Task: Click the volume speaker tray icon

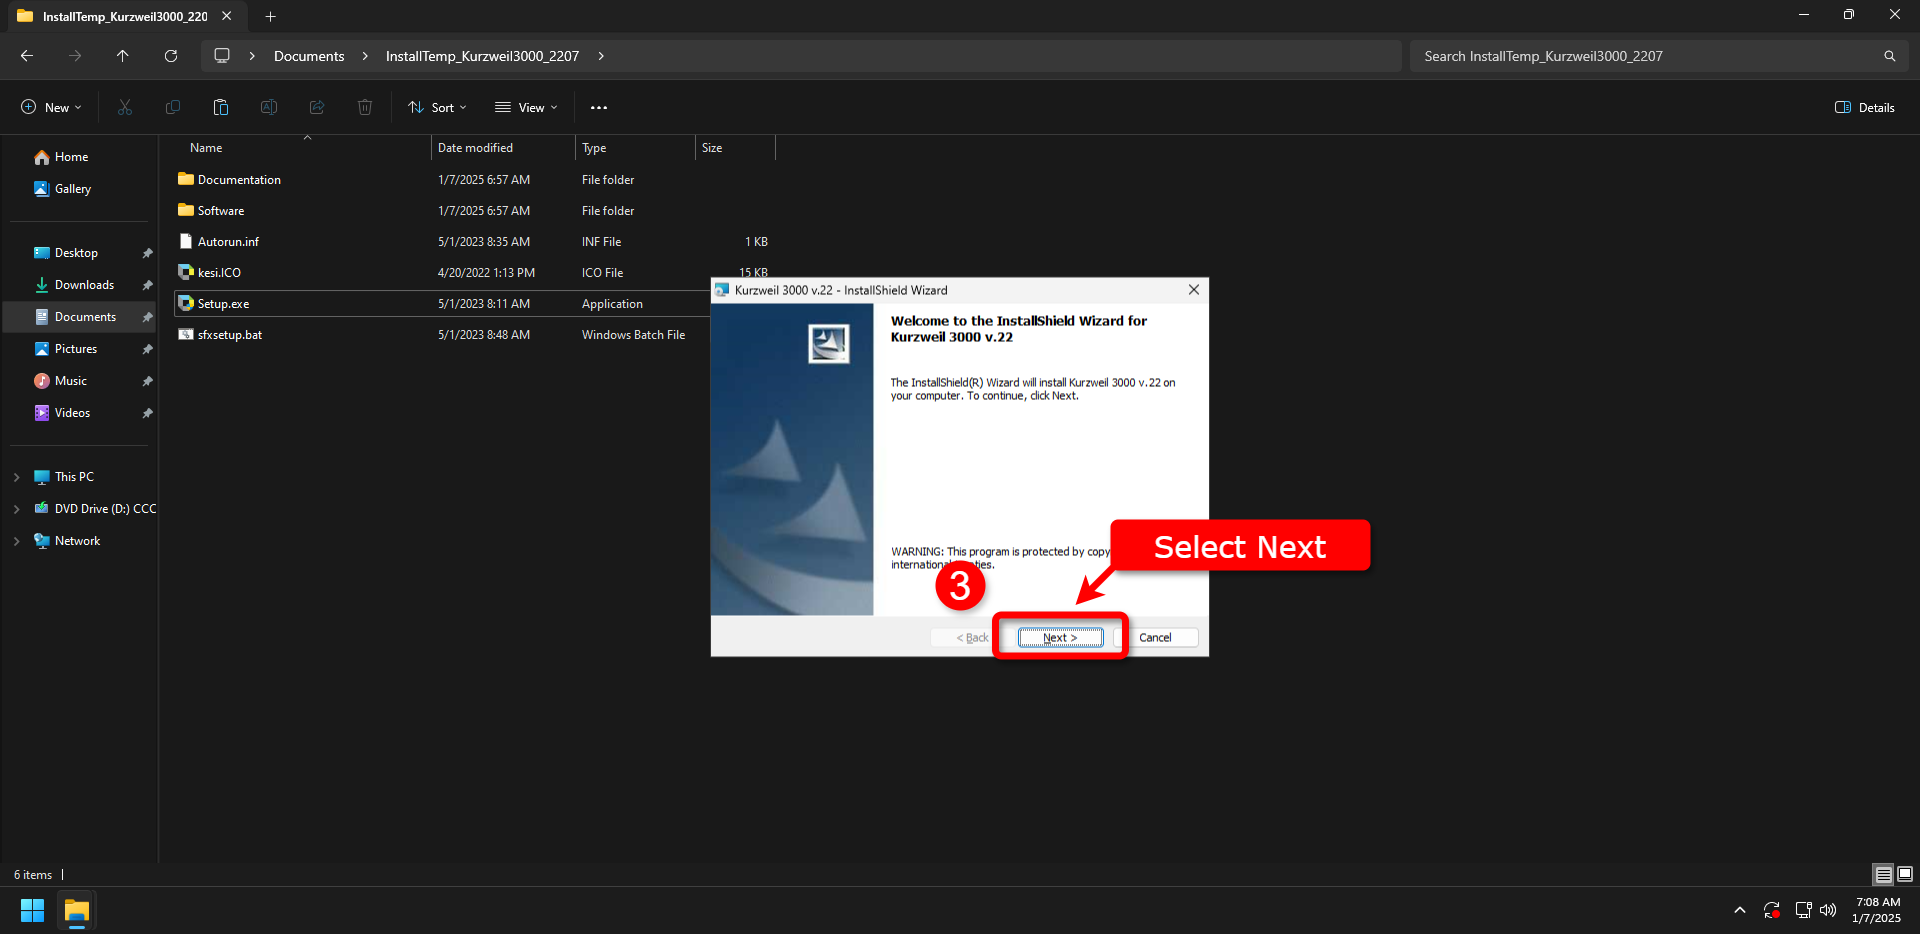Action: point(1828,910)
